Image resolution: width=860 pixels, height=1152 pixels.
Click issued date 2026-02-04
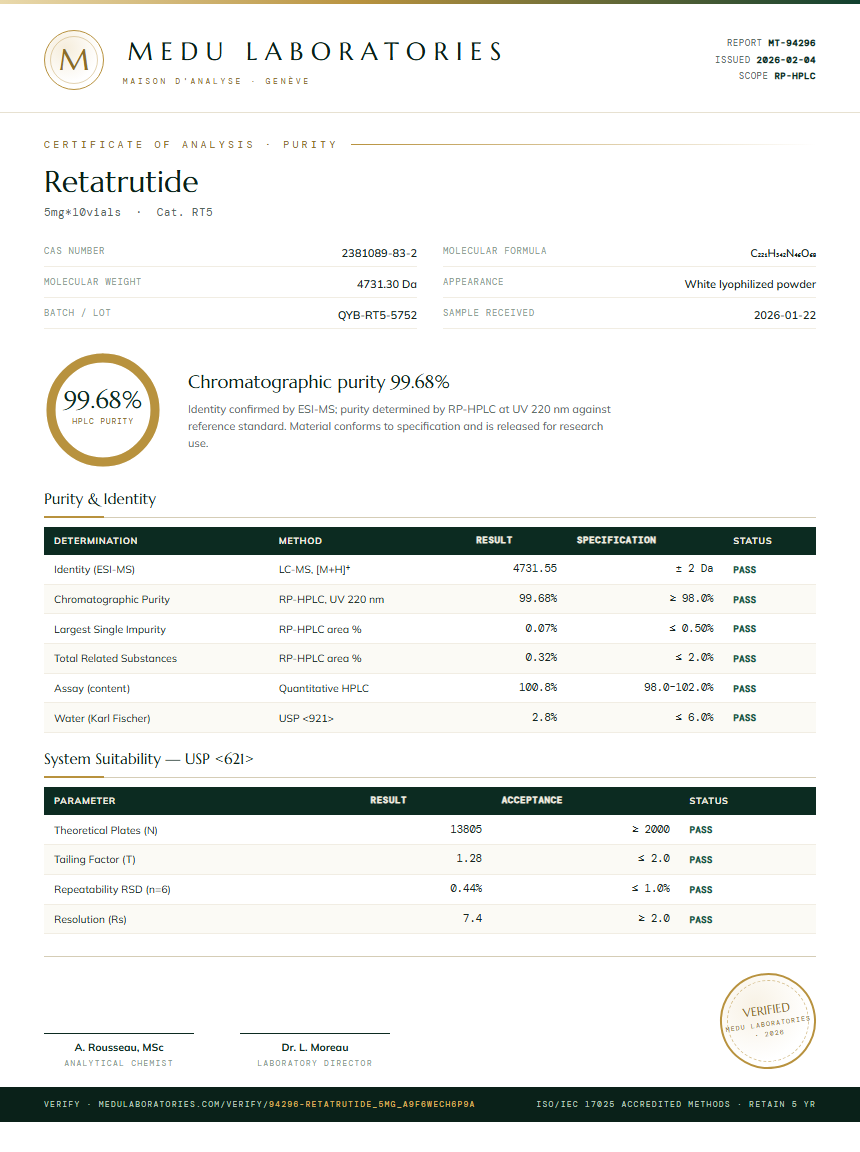pyautogui.click(x=786, y=60)
